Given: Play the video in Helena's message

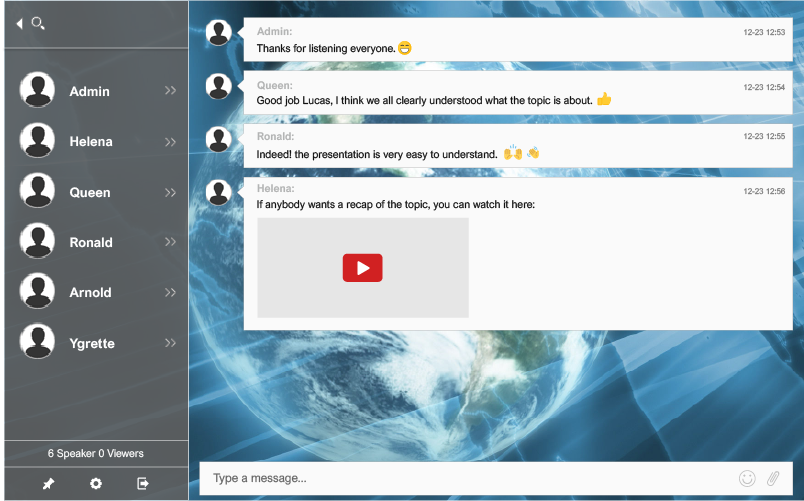Looking at the screenshot, I should coord(362,268).
